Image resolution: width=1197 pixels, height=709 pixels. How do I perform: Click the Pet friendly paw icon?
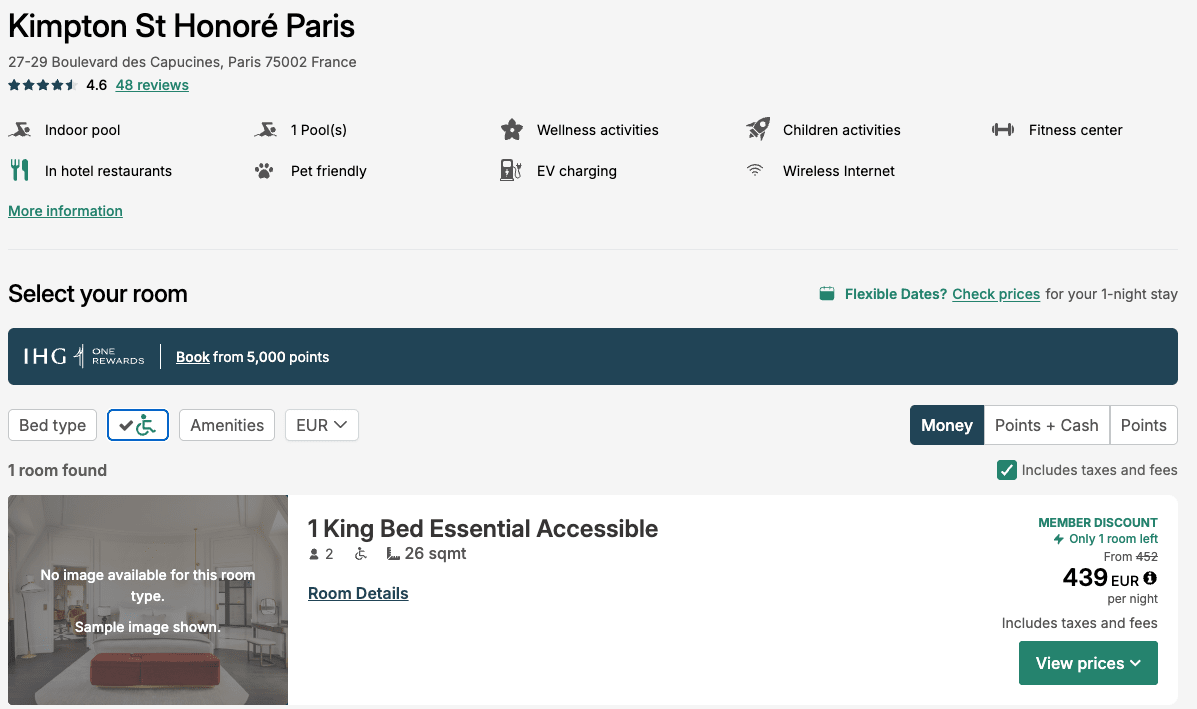click(x=264, y=171)
